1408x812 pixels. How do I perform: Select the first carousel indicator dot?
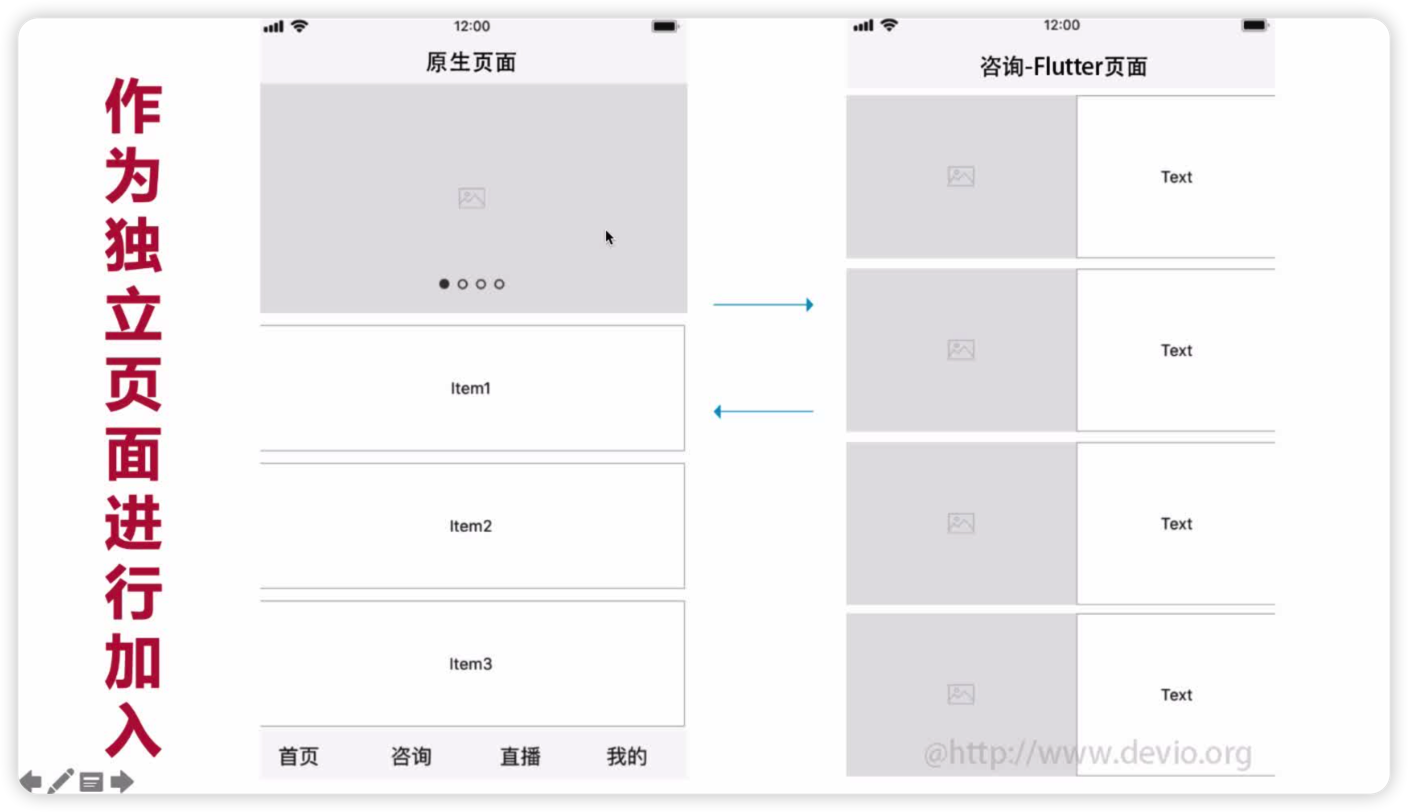[444, 284]
